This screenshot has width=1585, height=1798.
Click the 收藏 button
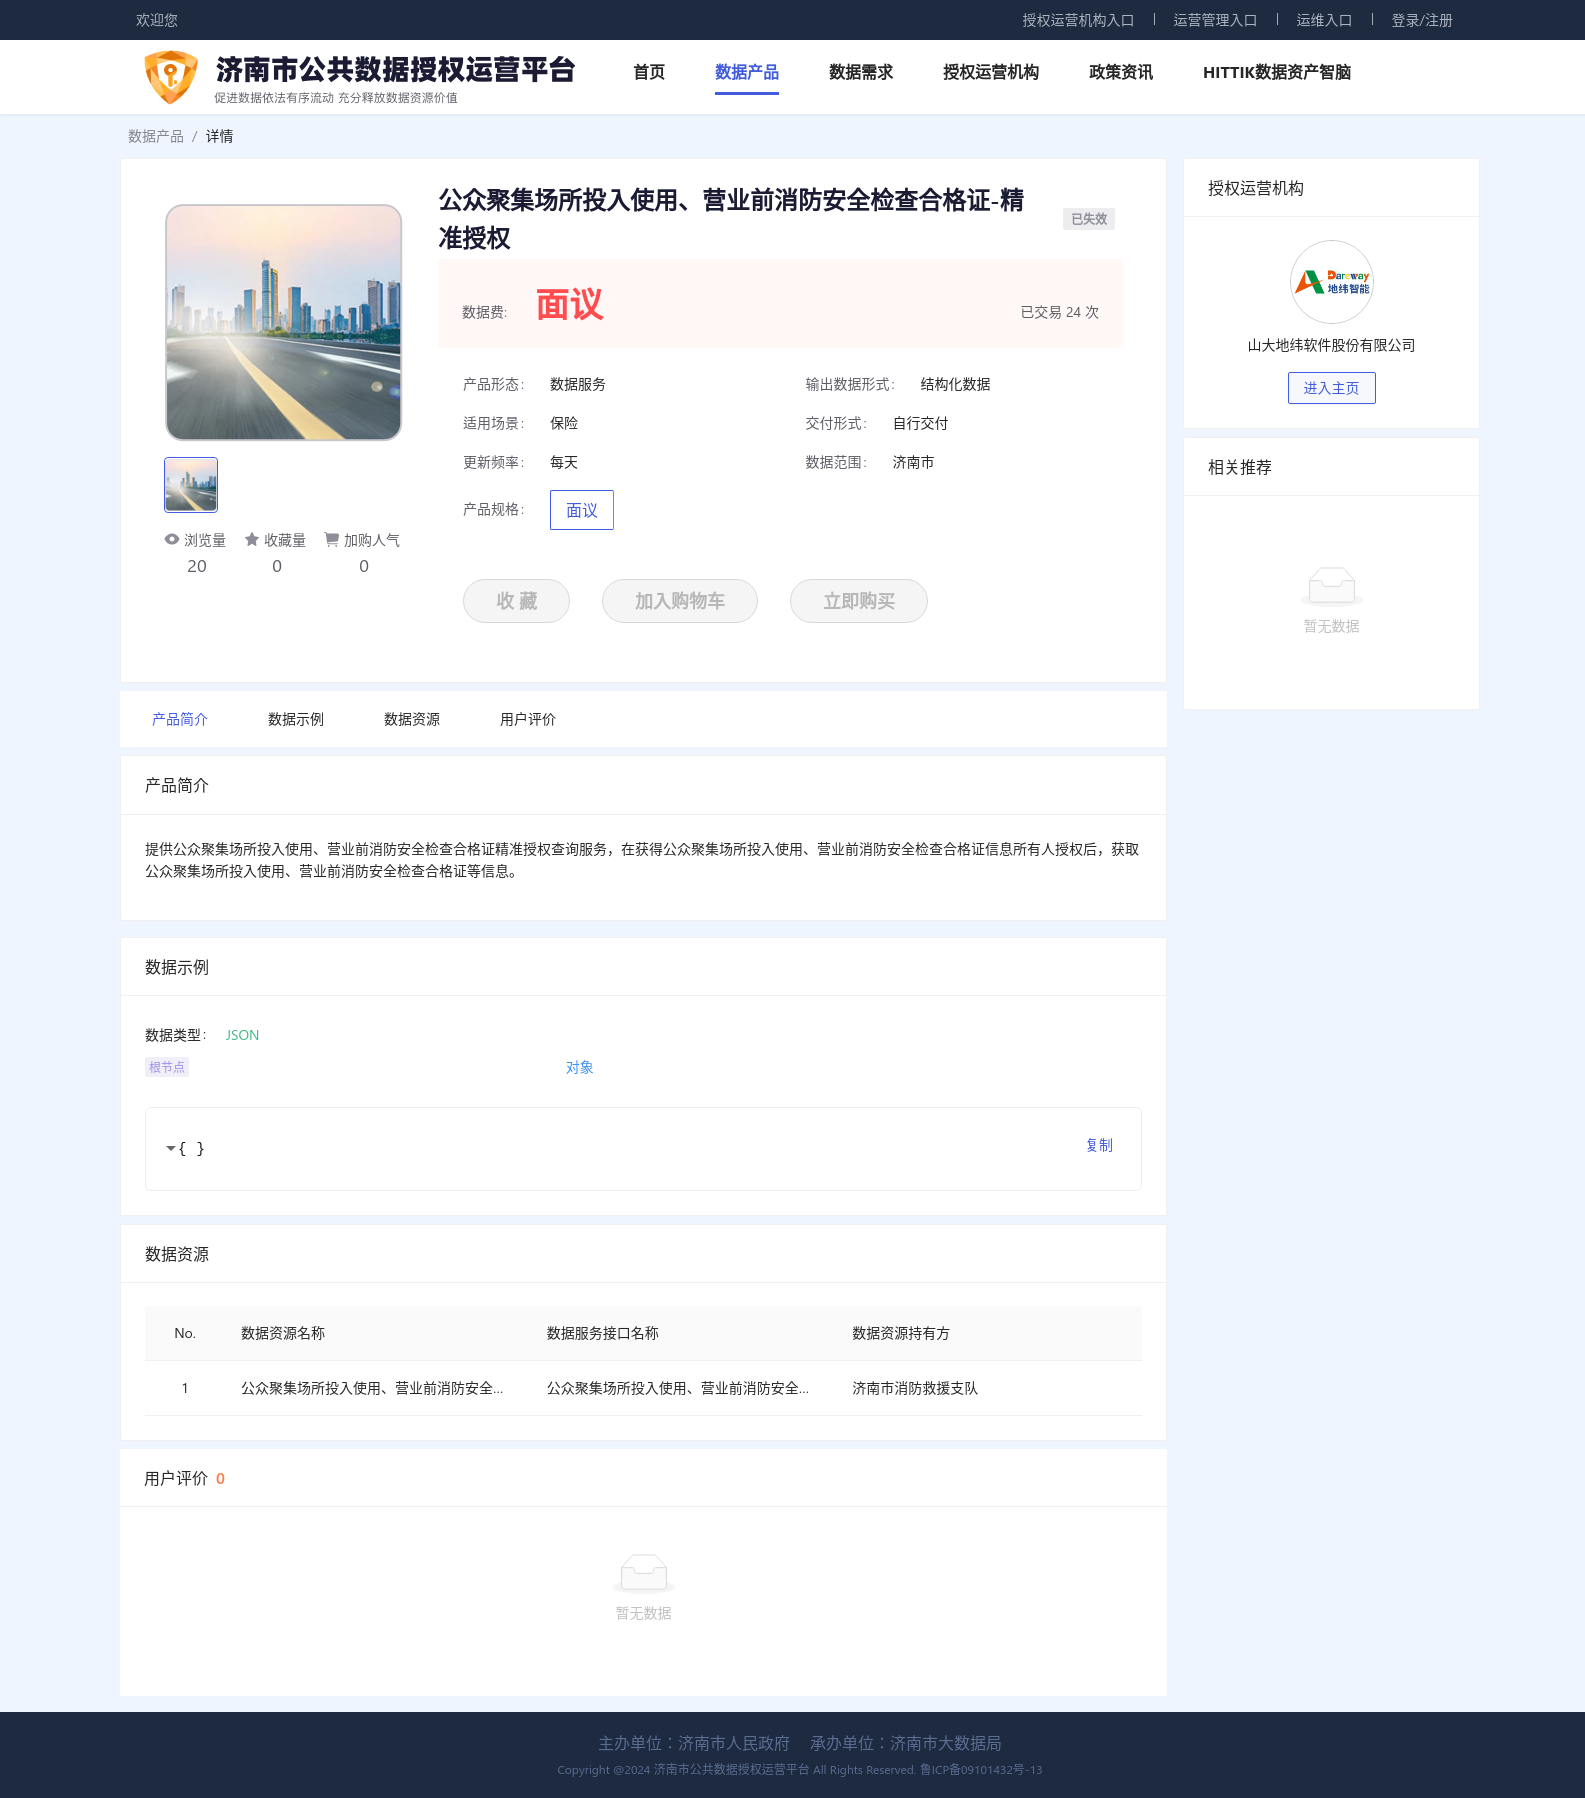[516, 601]
